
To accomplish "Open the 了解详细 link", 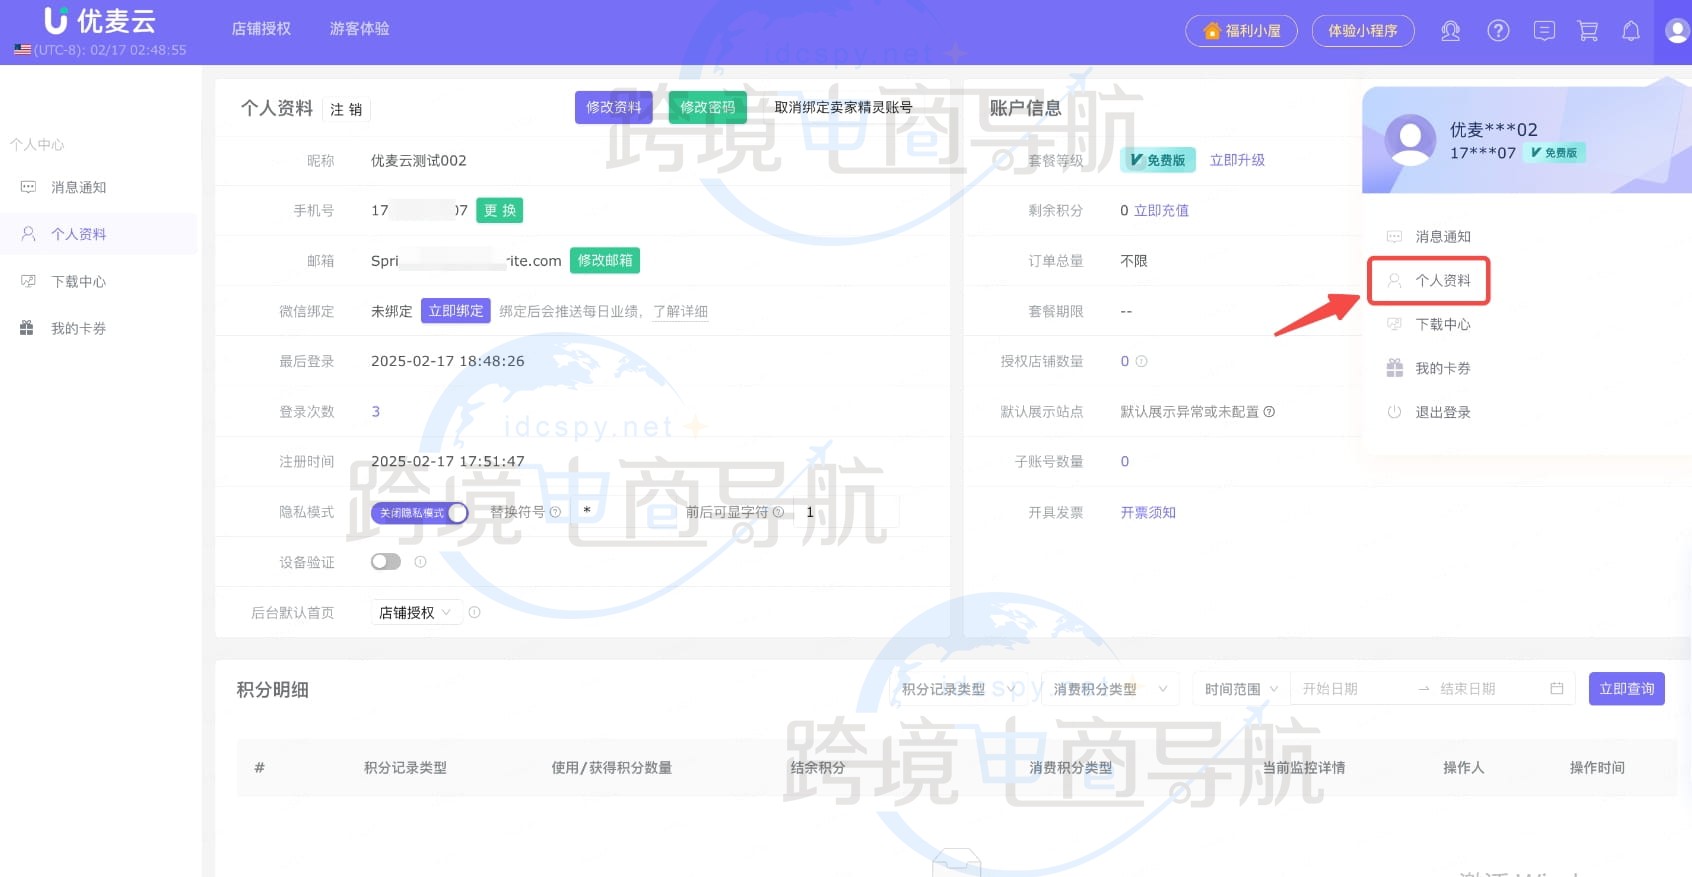I will [x=680, y=311].
